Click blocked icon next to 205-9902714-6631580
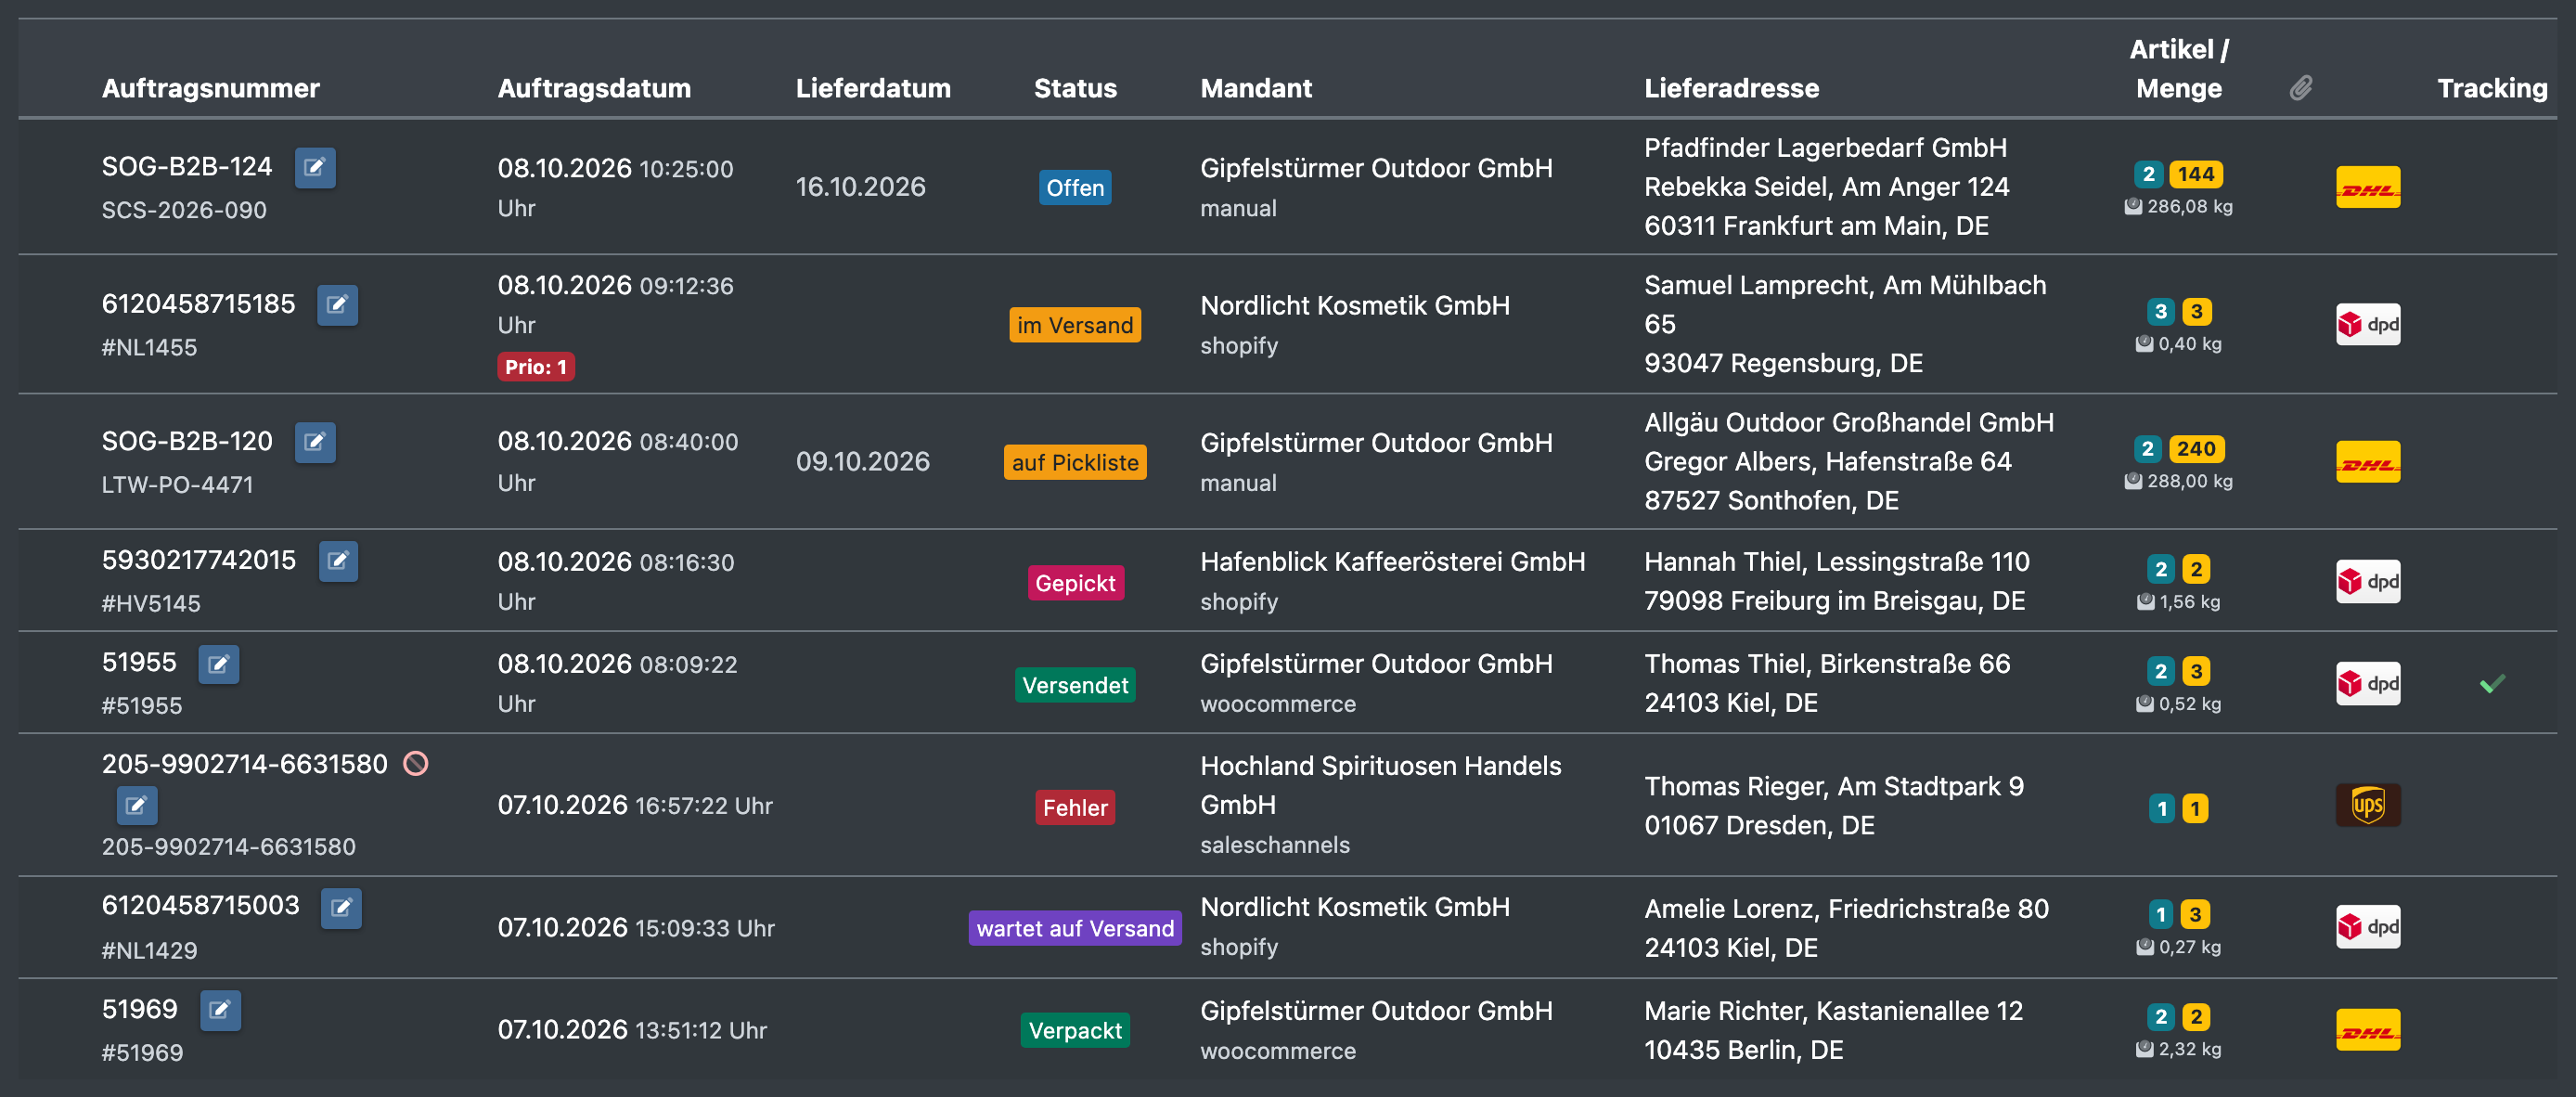The height and width of the screenshot is (1097, 2576). coord(416,764)
